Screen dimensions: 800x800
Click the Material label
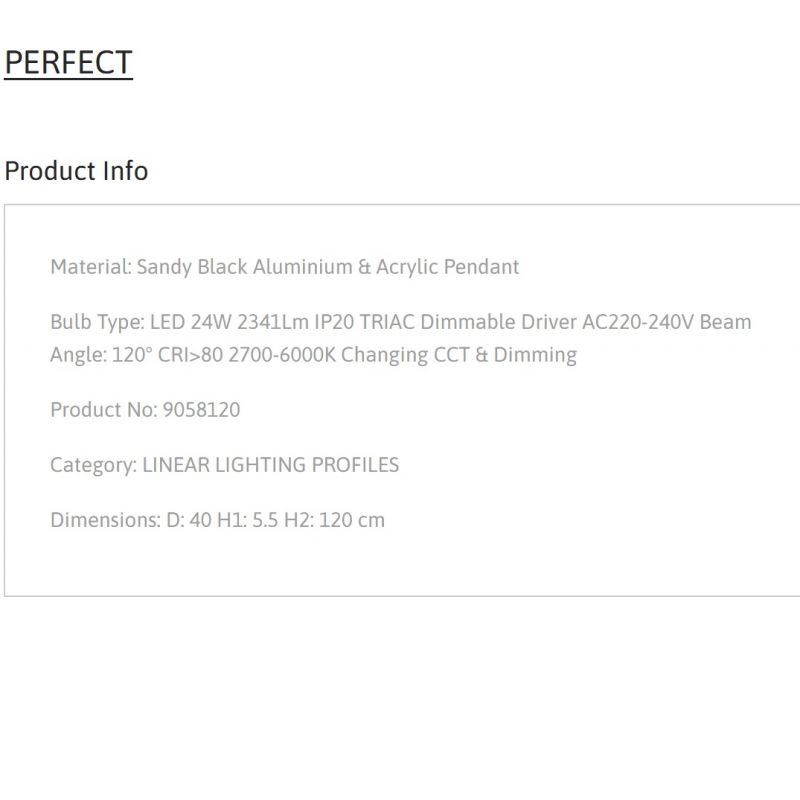point(91,267)
